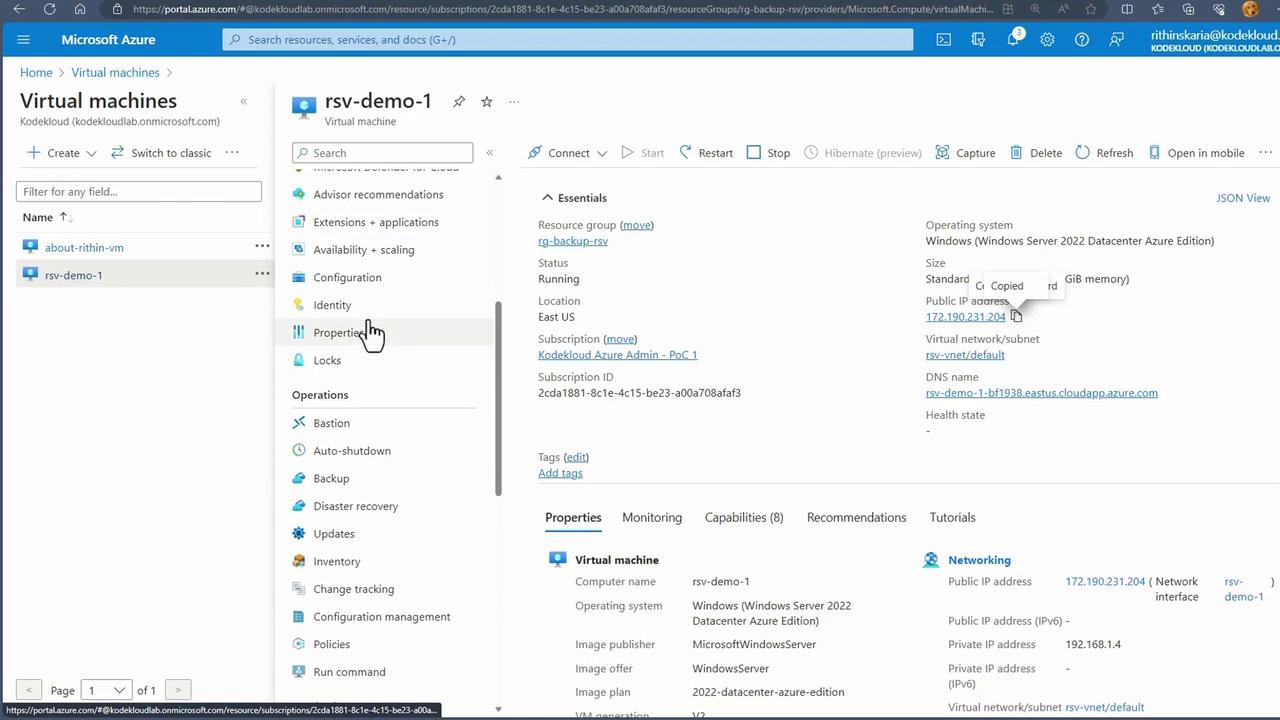Open the feedback icon in the Azure header
Image resolution: width=1280 pixels, height=720 pixels.
pyautogui.click(x=1116, y=40)
